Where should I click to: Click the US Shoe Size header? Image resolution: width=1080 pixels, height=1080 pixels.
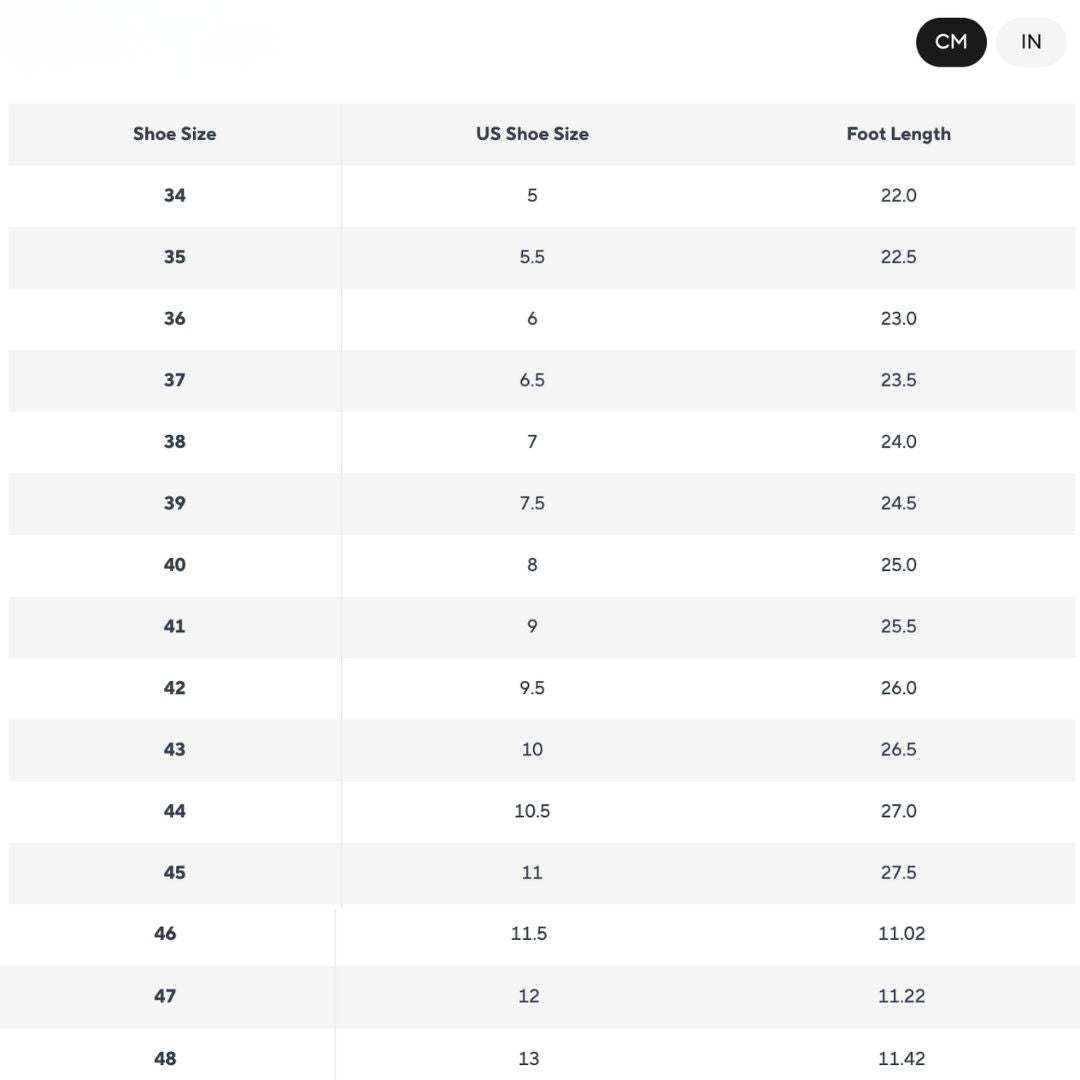[x=532, y=134]
